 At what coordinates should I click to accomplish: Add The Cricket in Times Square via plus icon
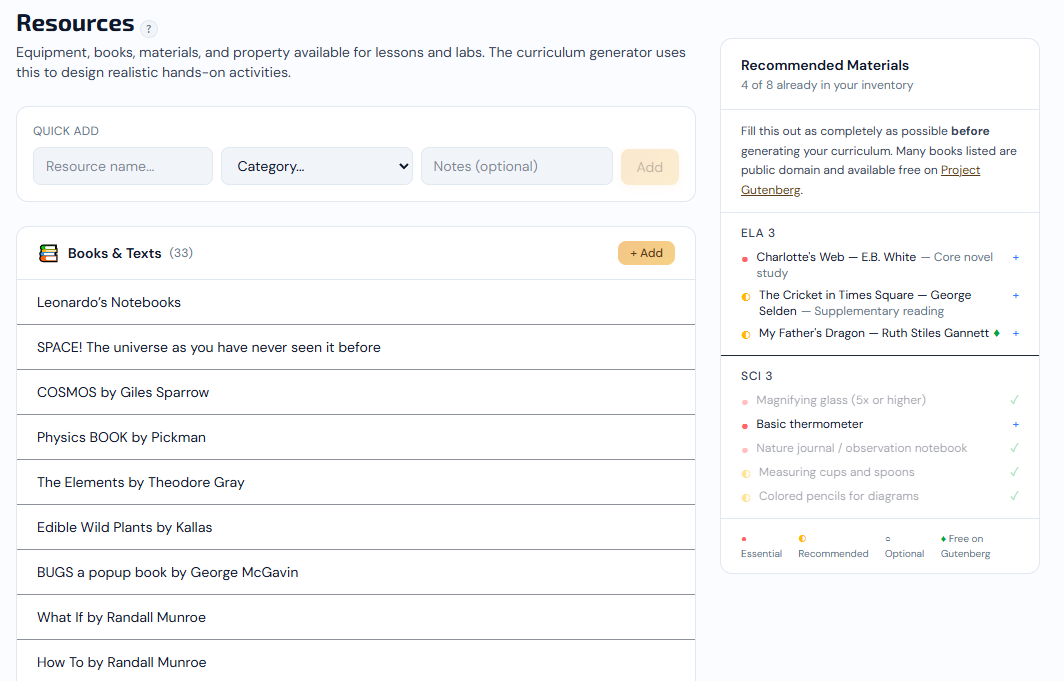pos(1016,295)
